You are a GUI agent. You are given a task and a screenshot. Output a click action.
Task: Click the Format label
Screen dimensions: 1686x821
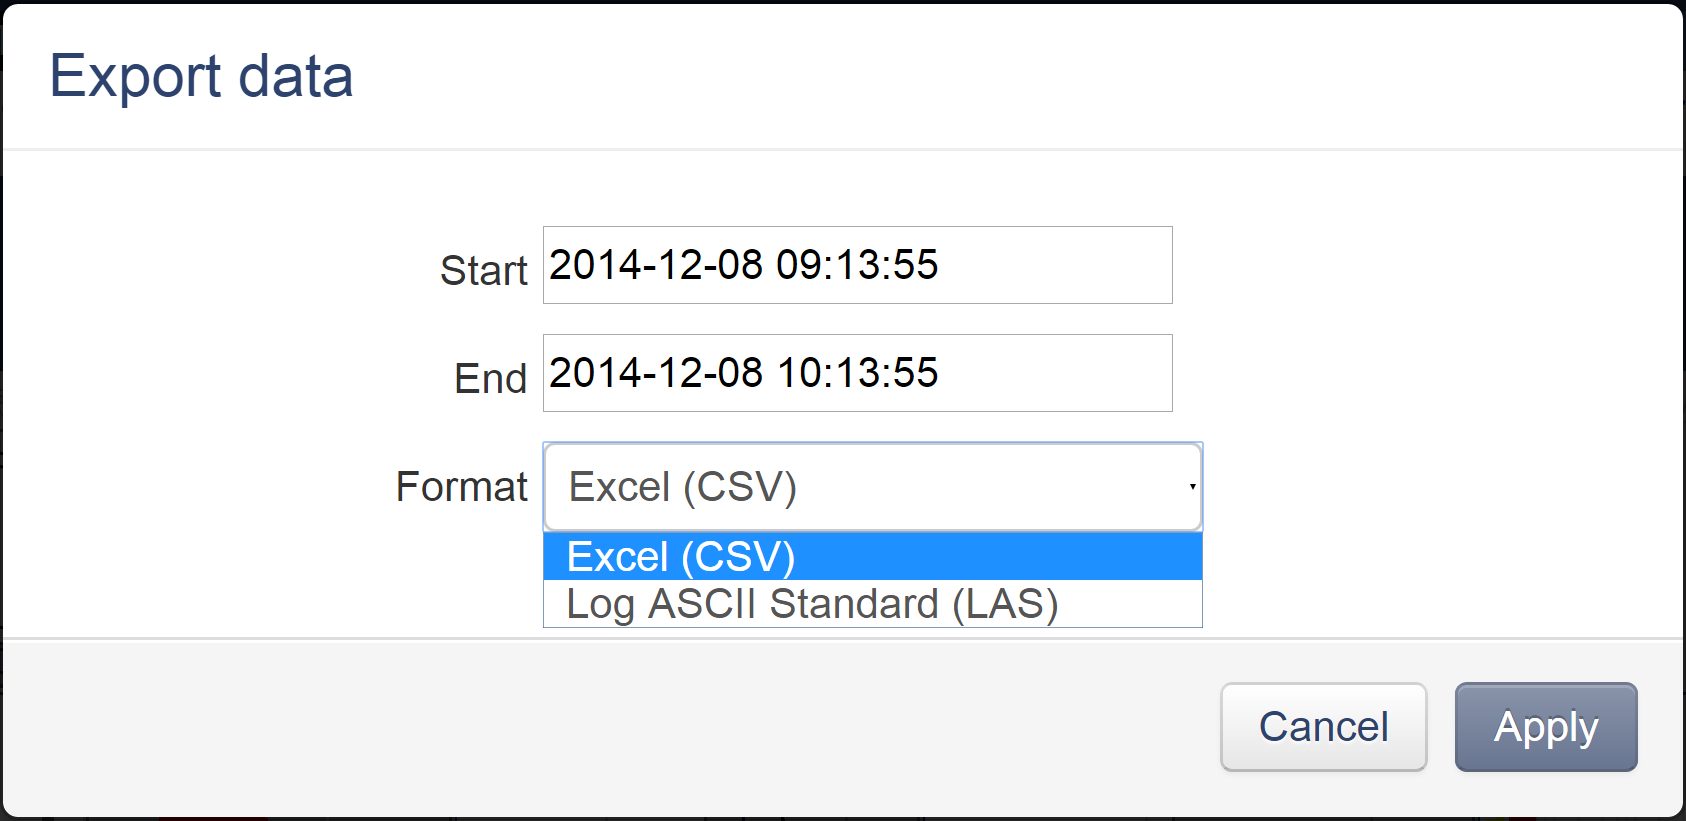pos(461,486)
